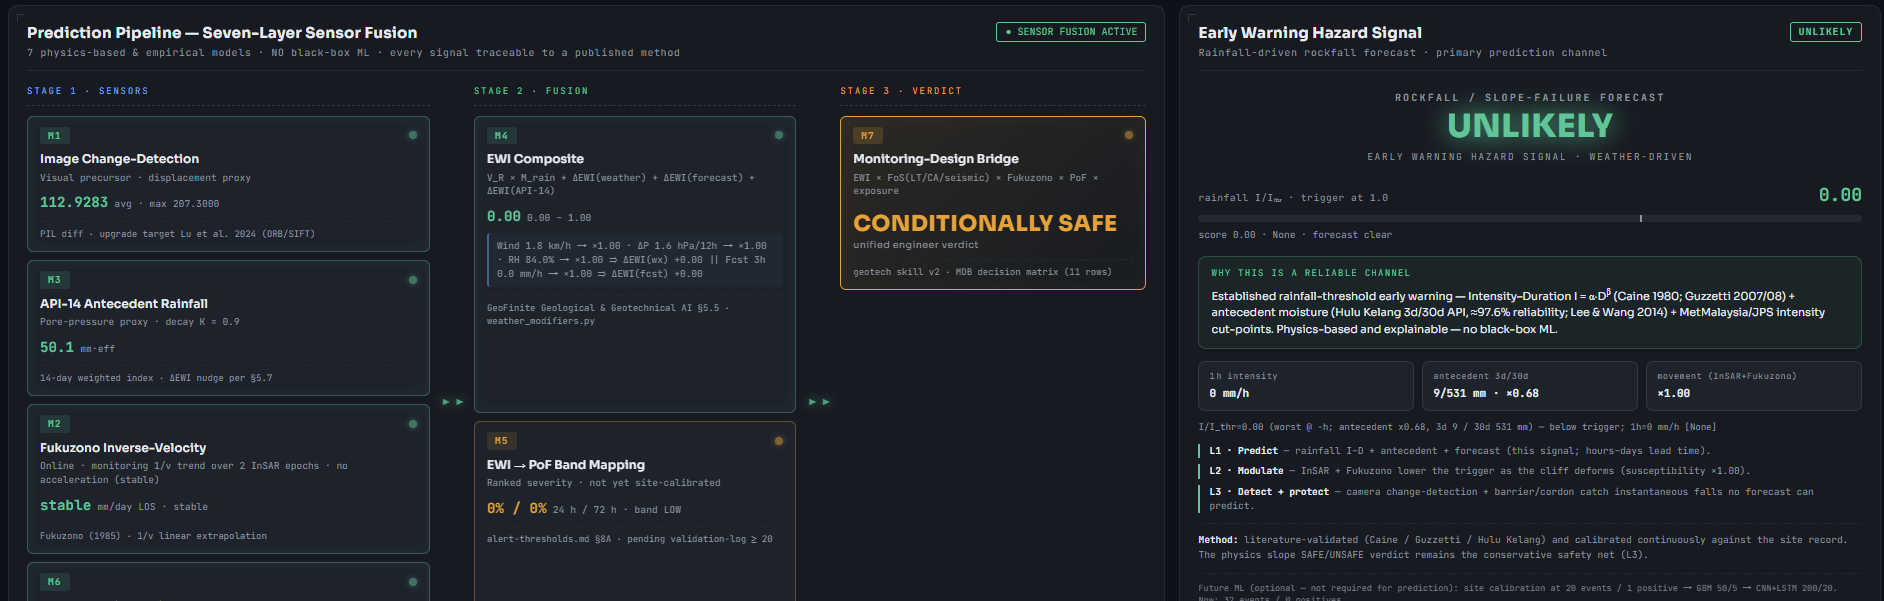
Task: Click the weather_modifiers.py reference
Action: [x=541, y=321]
